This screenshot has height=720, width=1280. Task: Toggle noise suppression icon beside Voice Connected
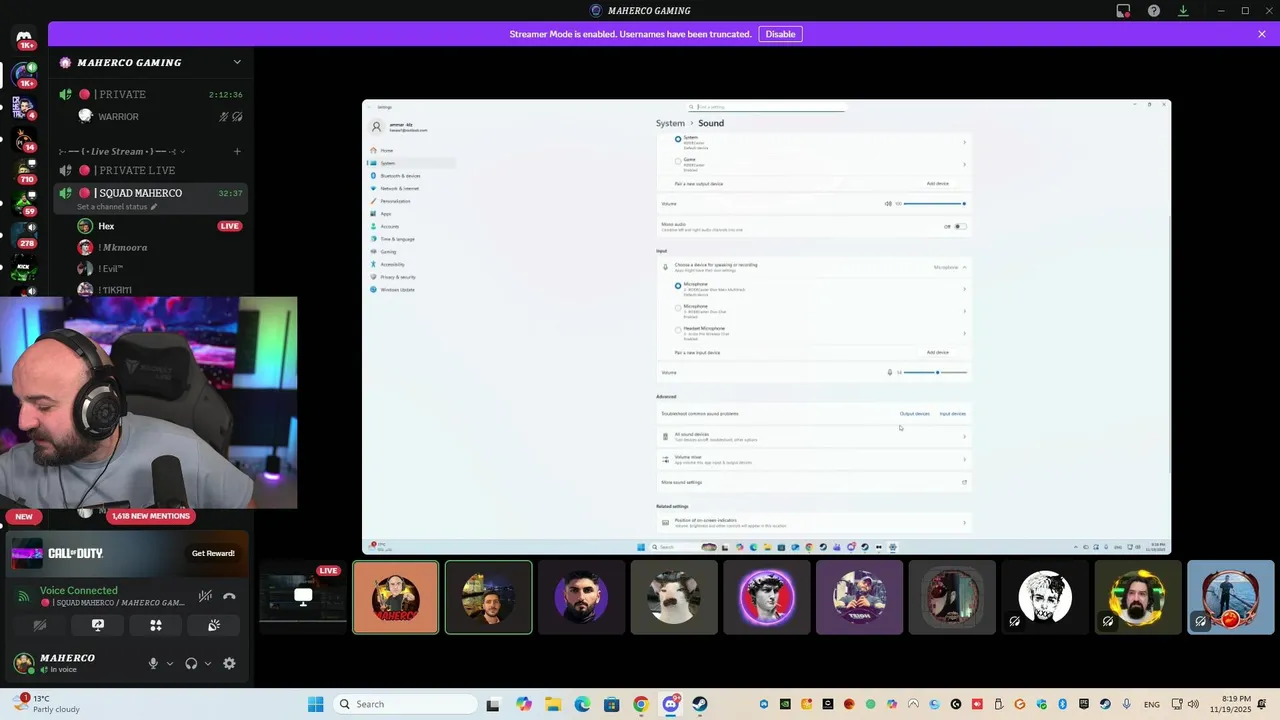(205, 596)
